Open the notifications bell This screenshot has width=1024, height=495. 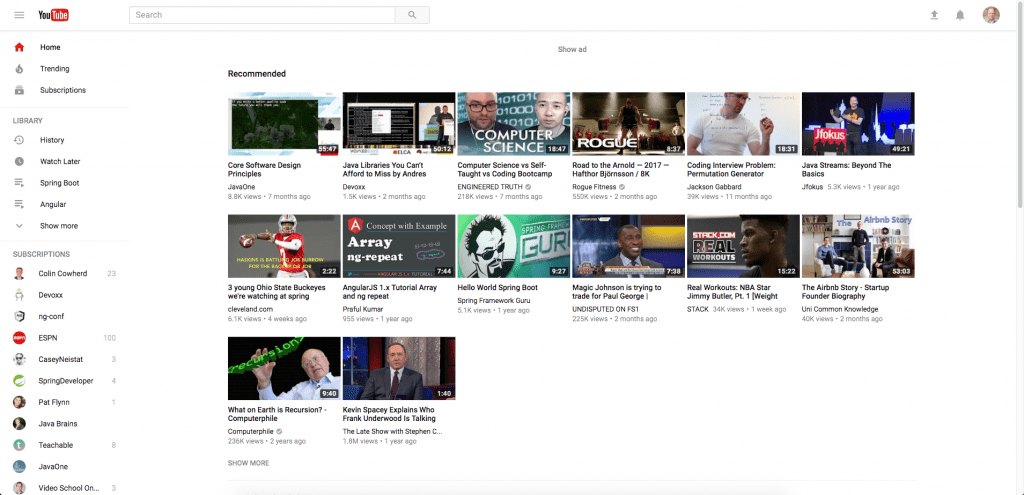click(x=960, y=15)
